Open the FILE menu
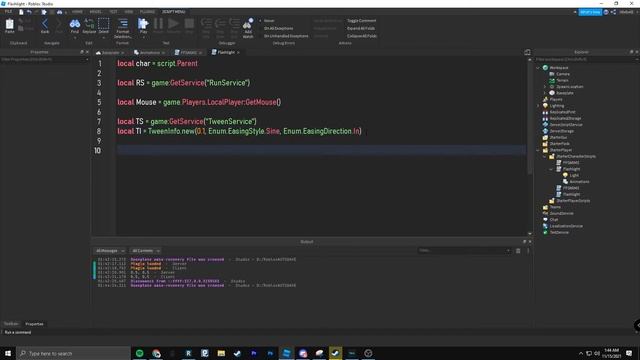This screenshot has height=360, width=640. coord(8,12)
